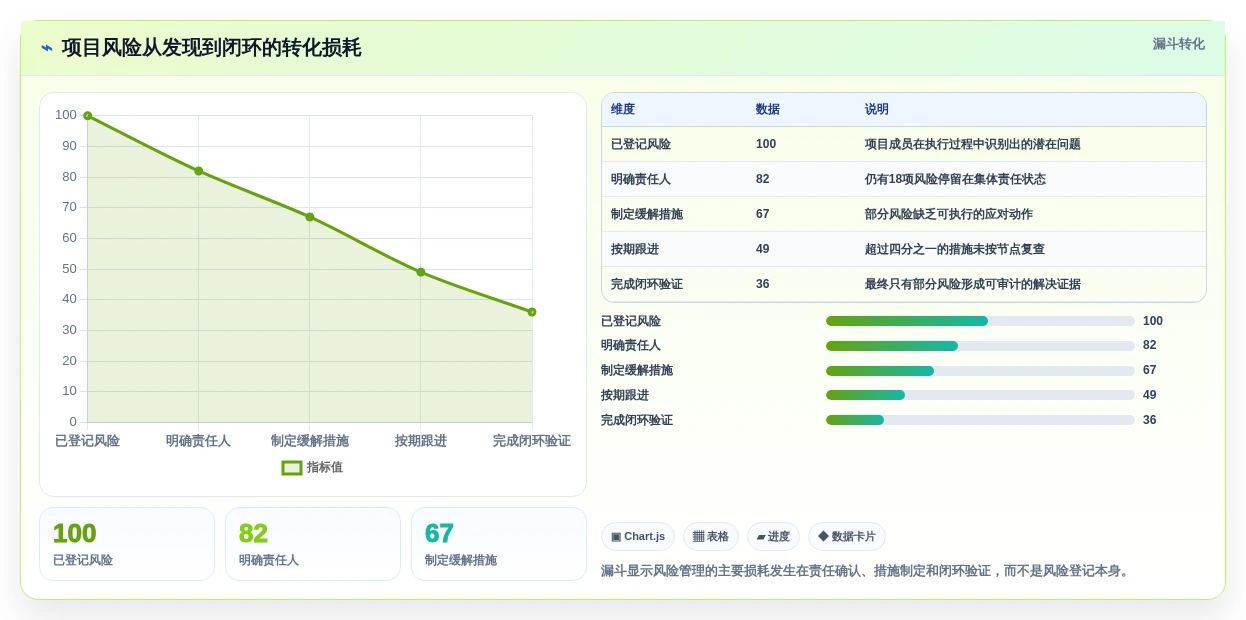The width and height of the screenshot is (1246, 620).
Task: Select the Chart.js chip
Action: pos(638,537)
